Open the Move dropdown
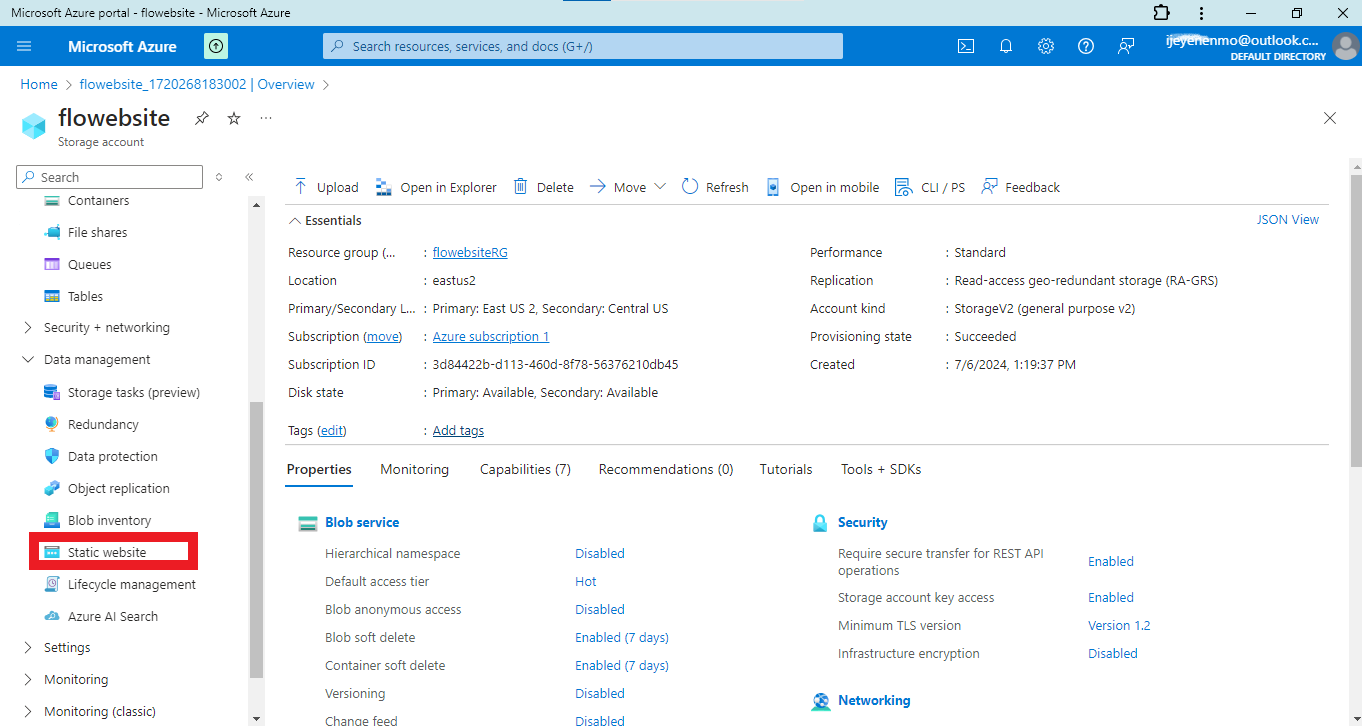 click(x=628, y=187)
